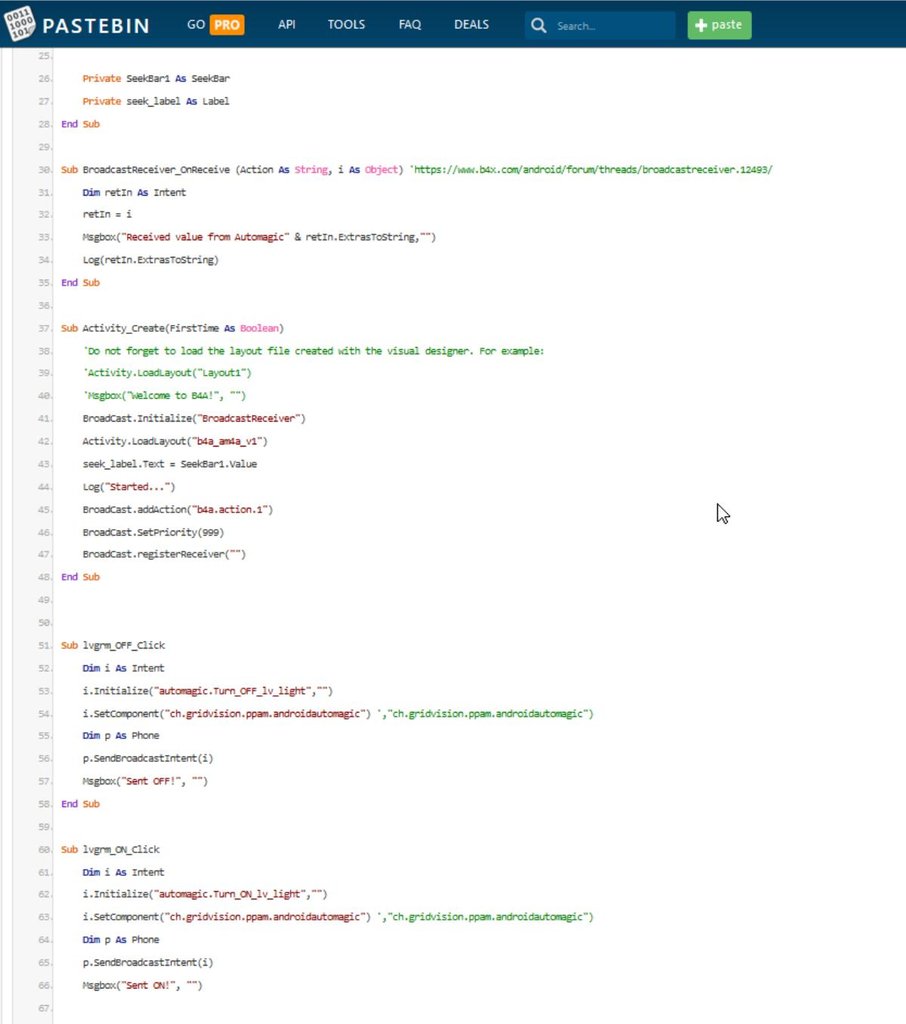Screen dimensions: 906x1024
Task: Click the green plus icon on paste button
Action: point(700,25)
